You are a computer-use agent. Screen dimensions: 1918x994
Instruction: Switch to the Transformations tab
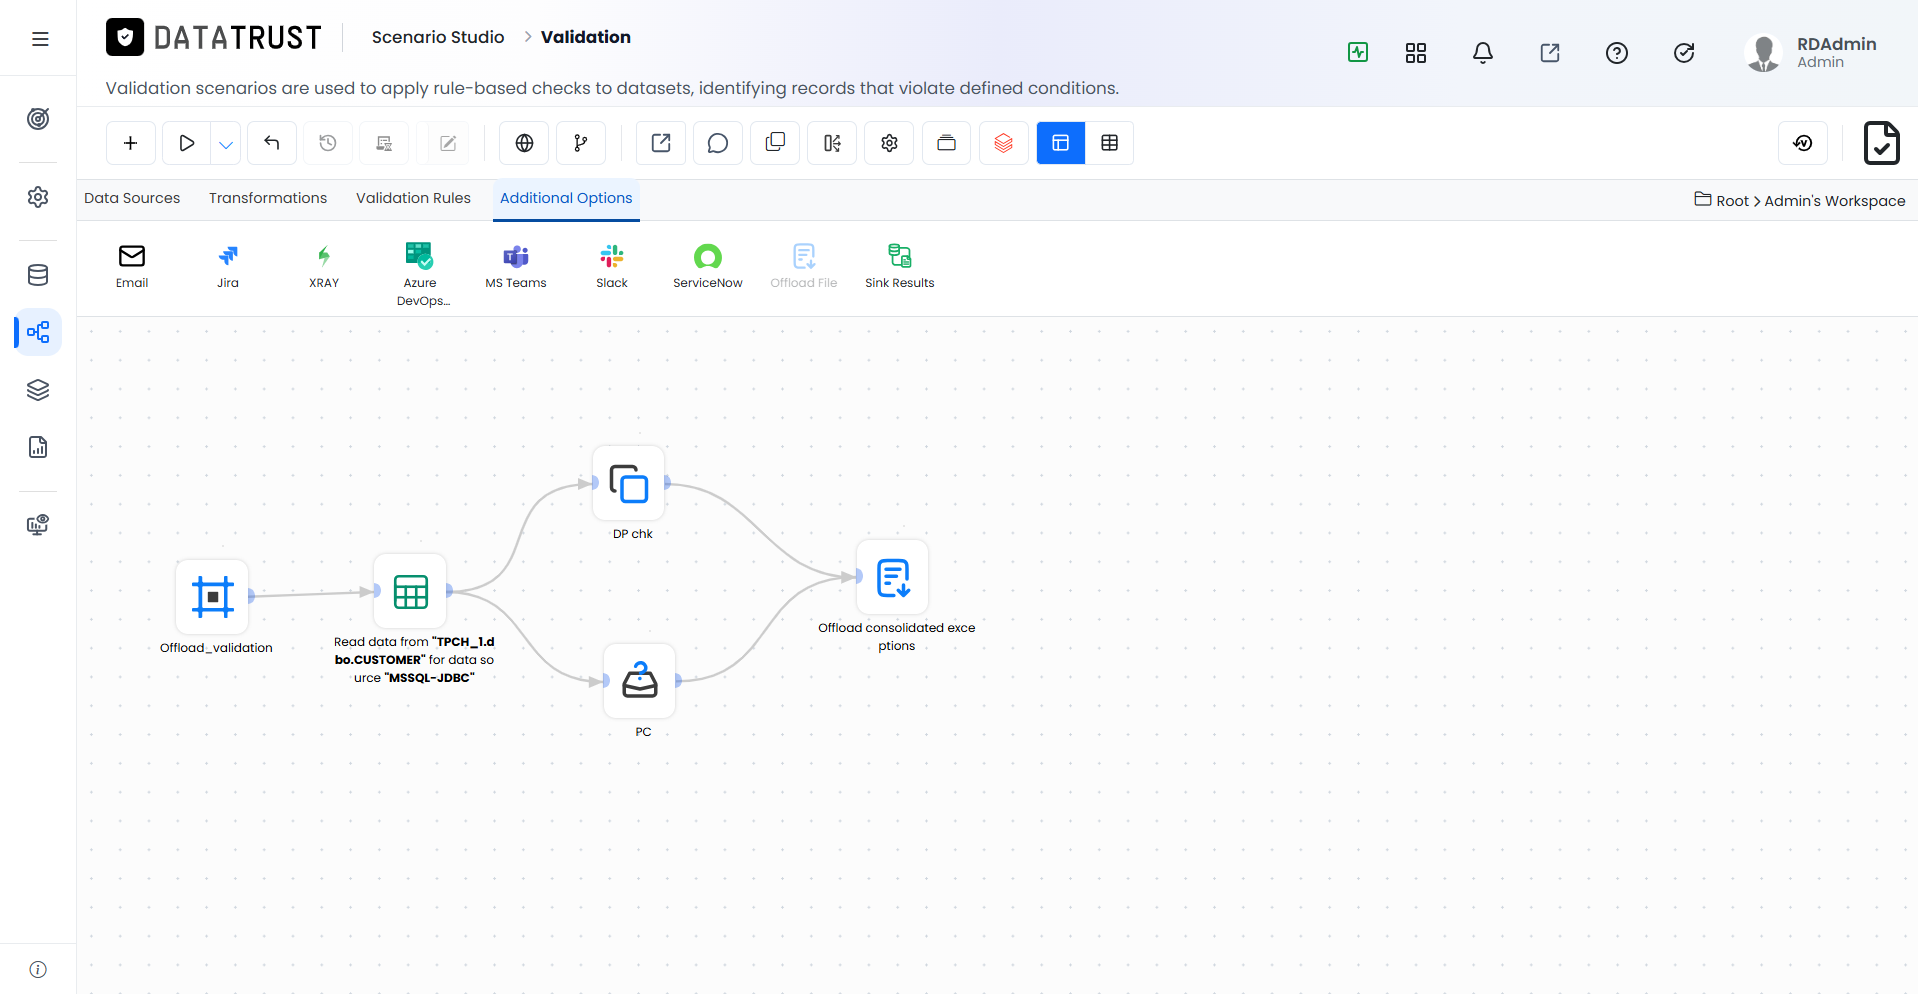click(x=268, y=198)
